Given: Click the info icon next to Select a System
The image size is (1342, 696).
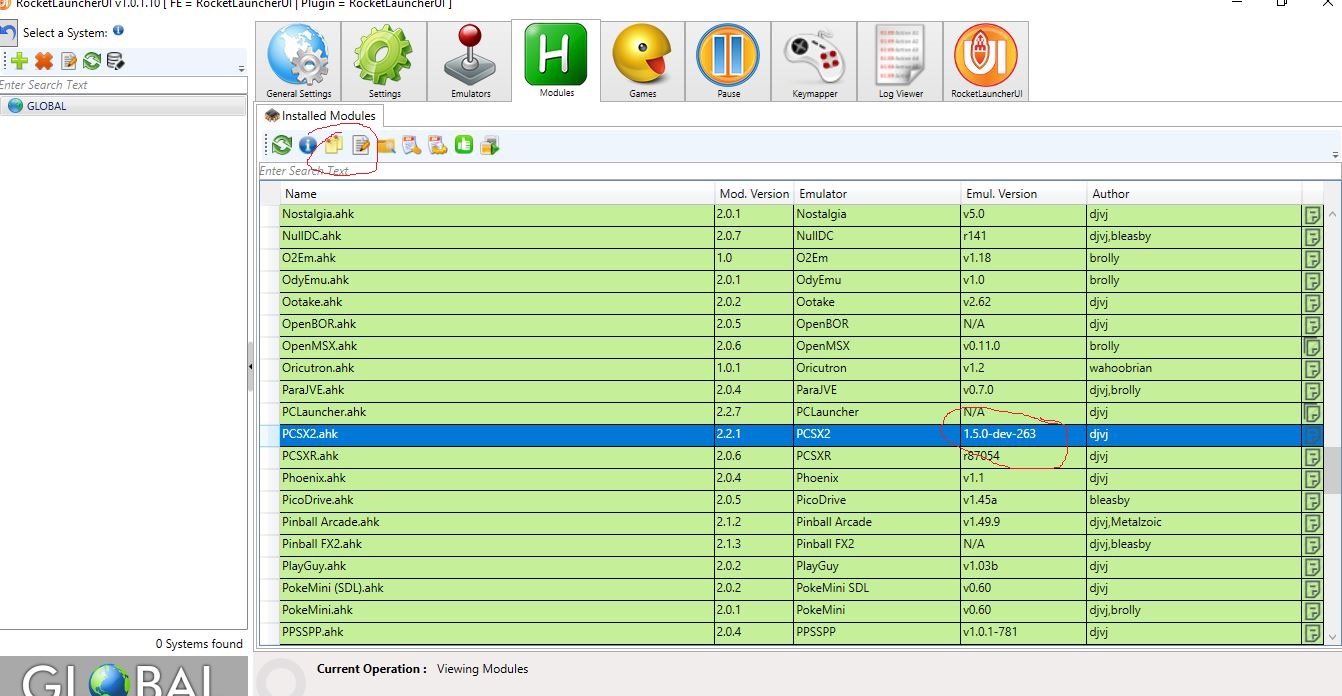Looking at the screenshot, I should [118, 31].
